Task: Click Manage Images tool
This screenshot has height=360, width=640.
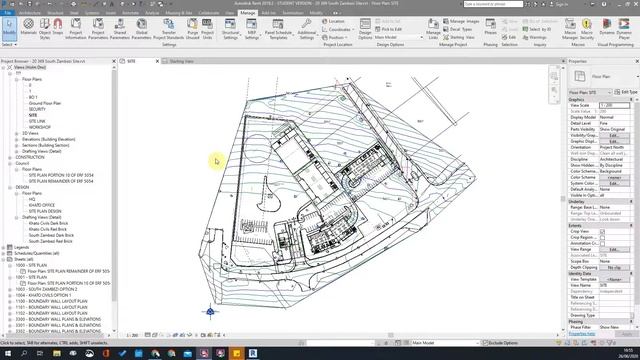Action: pyautogui.click(x=461, y=21)
